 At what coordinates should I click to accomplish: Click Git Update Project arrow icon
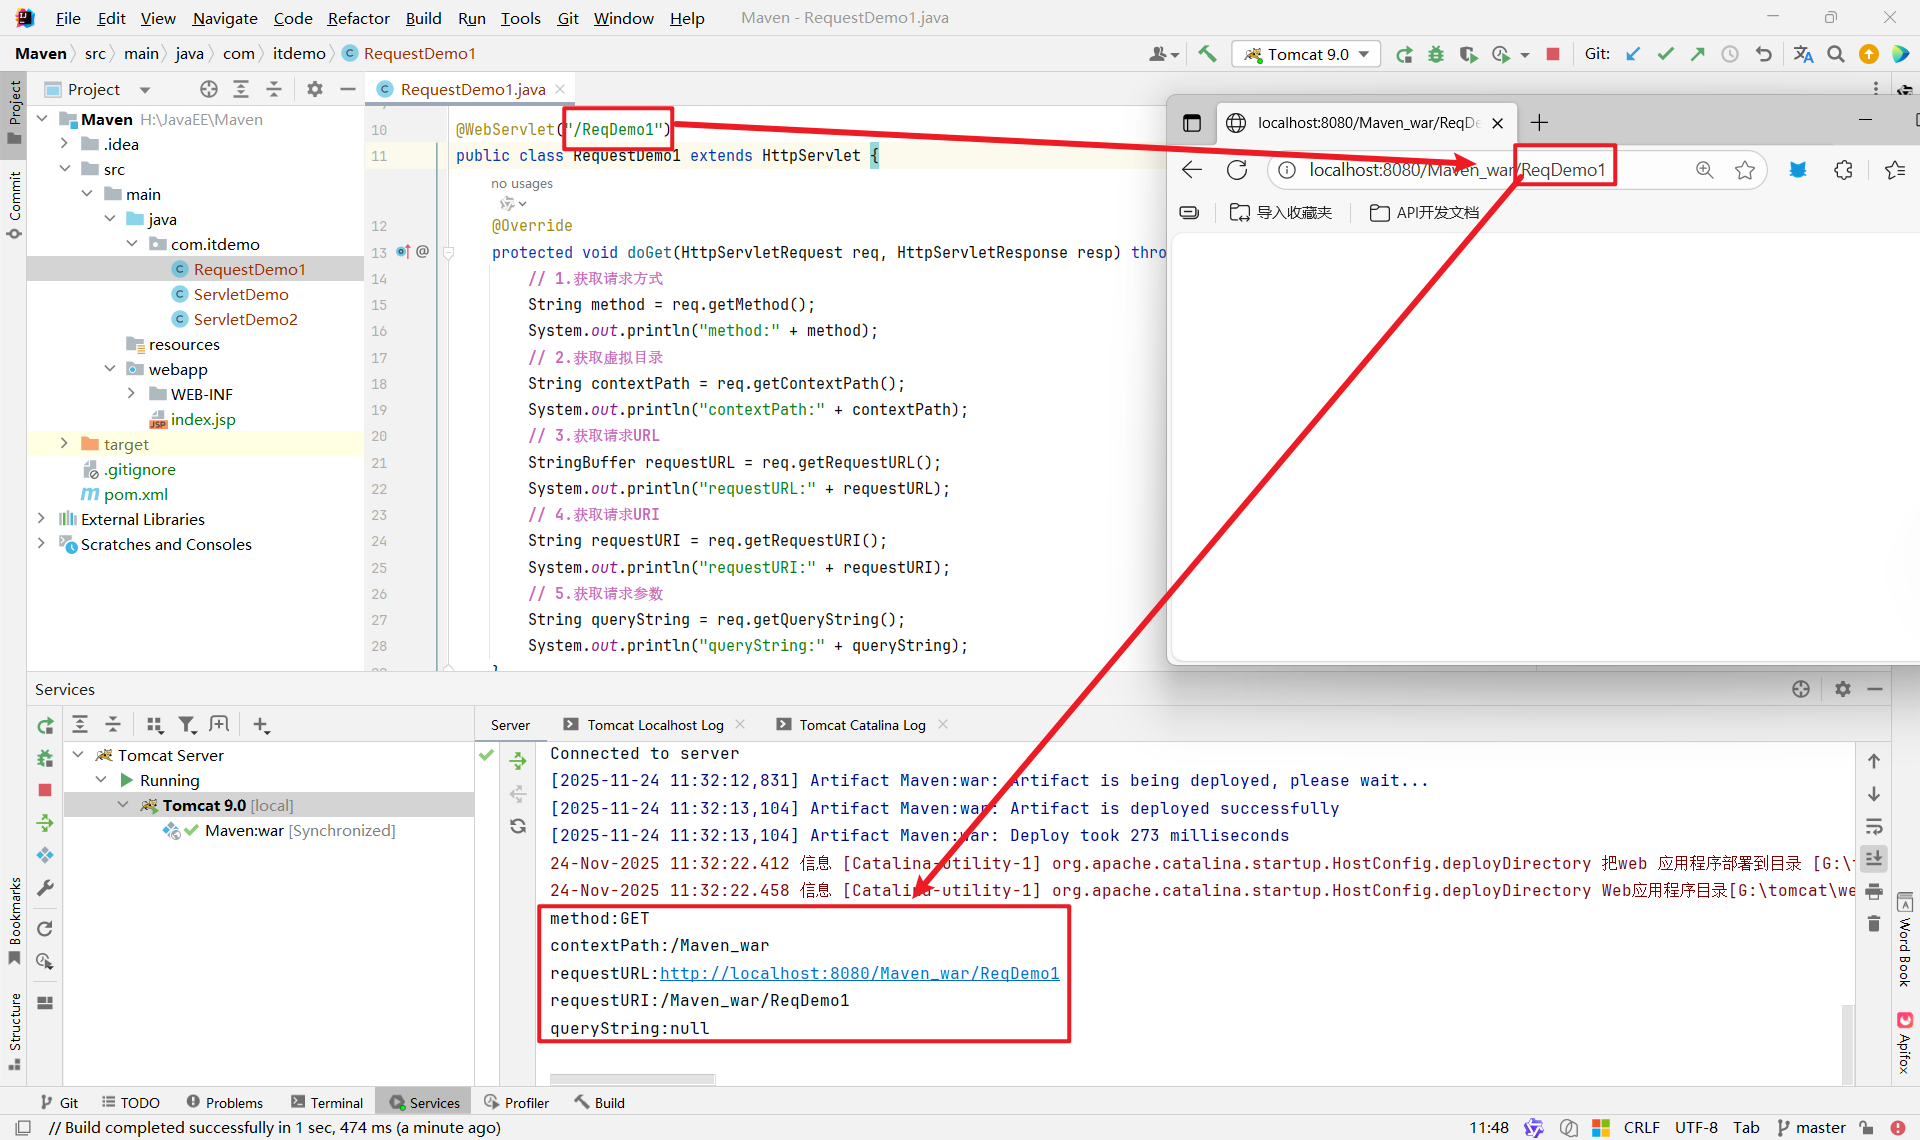click(1633, 54)
